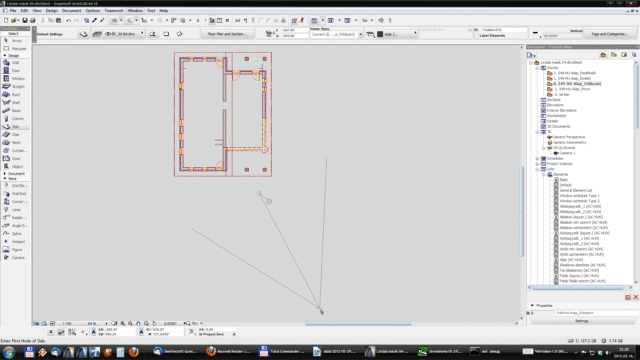Open the Window menu

[x=135, y=11]
